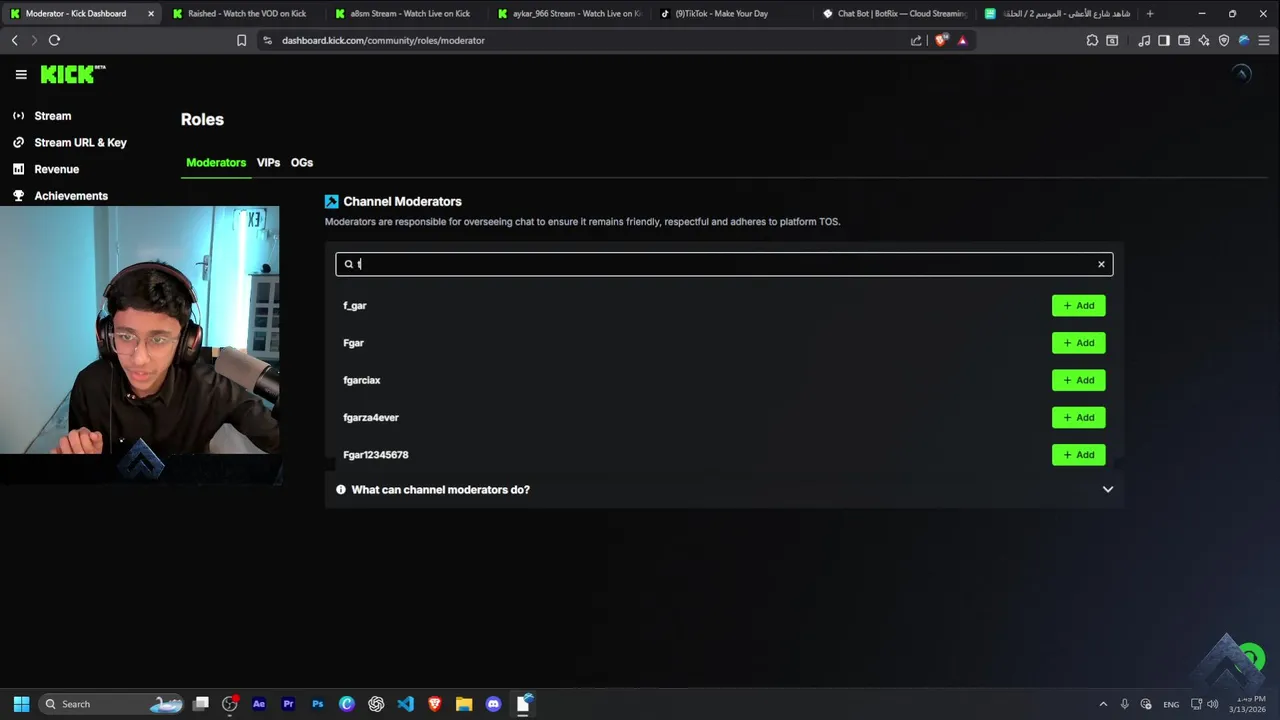Toggle the browser sidebar panel

pos(1164,40)
